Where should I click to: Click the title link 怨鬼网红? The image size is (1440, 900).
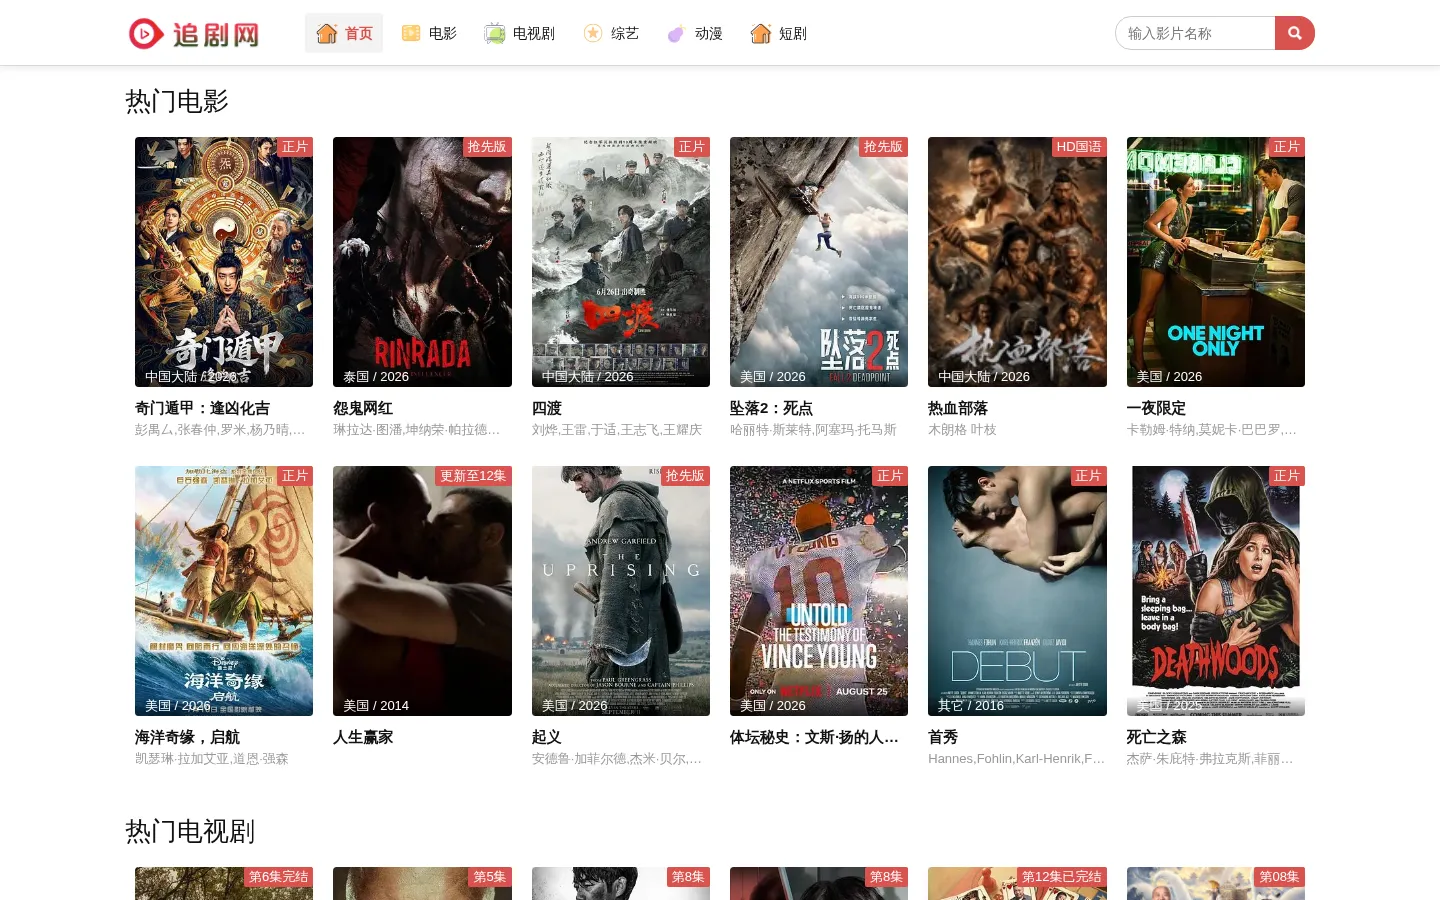pyautogui.click(x=363, y=408)
